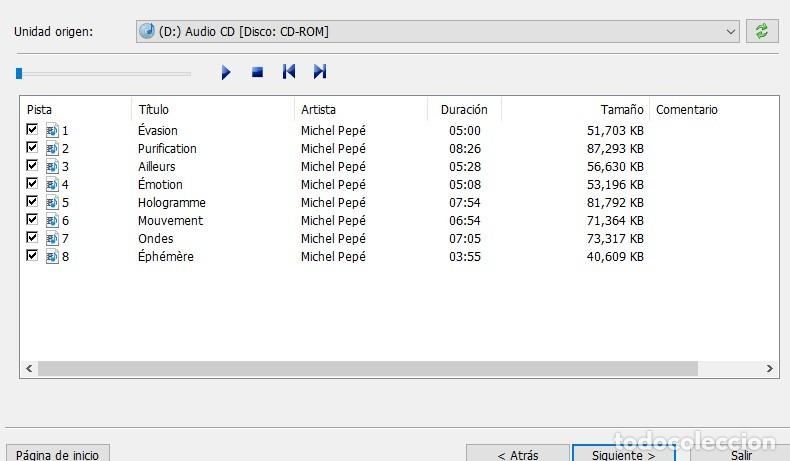Click size 51,703 KB of Évasion
This screenshot has height=461, width=790.
[615, 131]
